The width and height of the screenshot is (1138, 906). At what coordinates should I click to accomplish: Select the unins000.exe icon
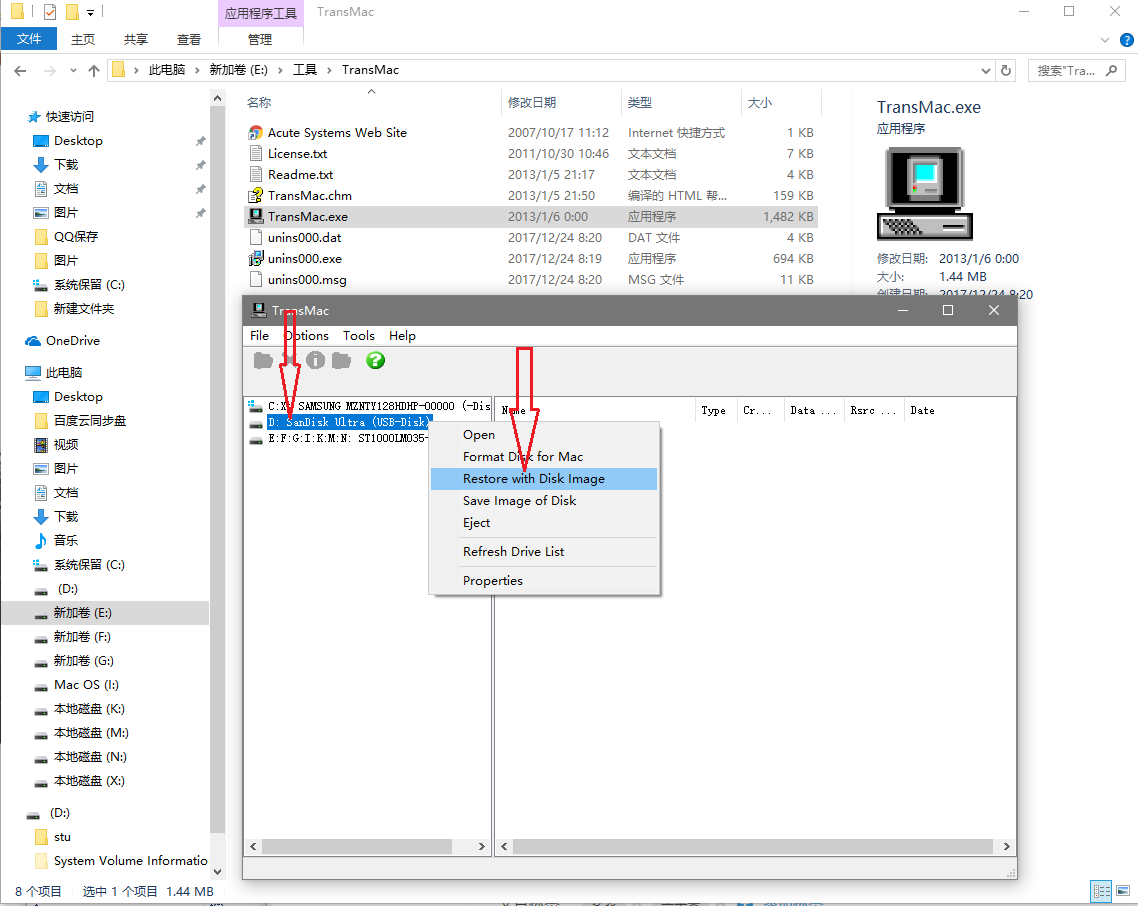pos(255,258)
